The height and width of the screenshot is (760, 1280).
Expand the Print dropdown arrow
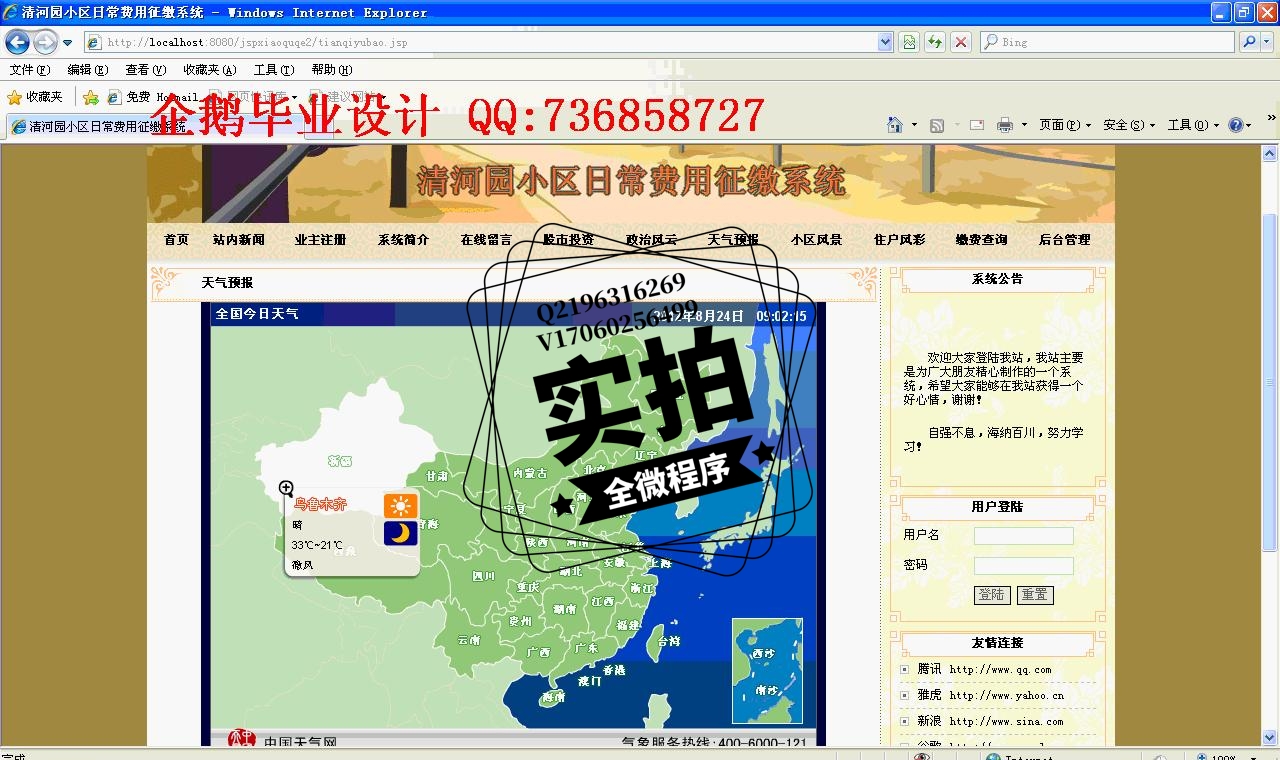point(1024,125)
